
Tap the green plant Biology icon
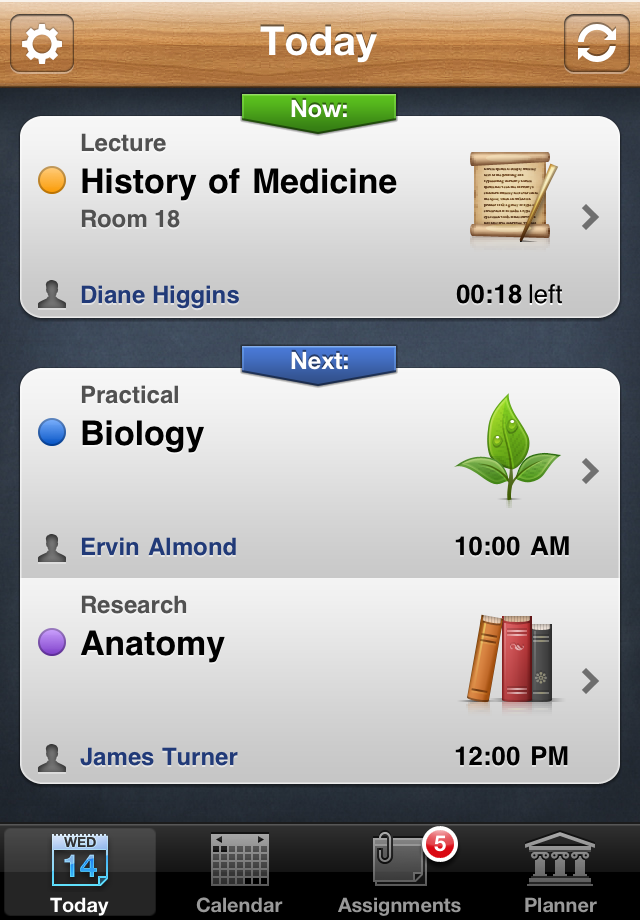point(508,446)
